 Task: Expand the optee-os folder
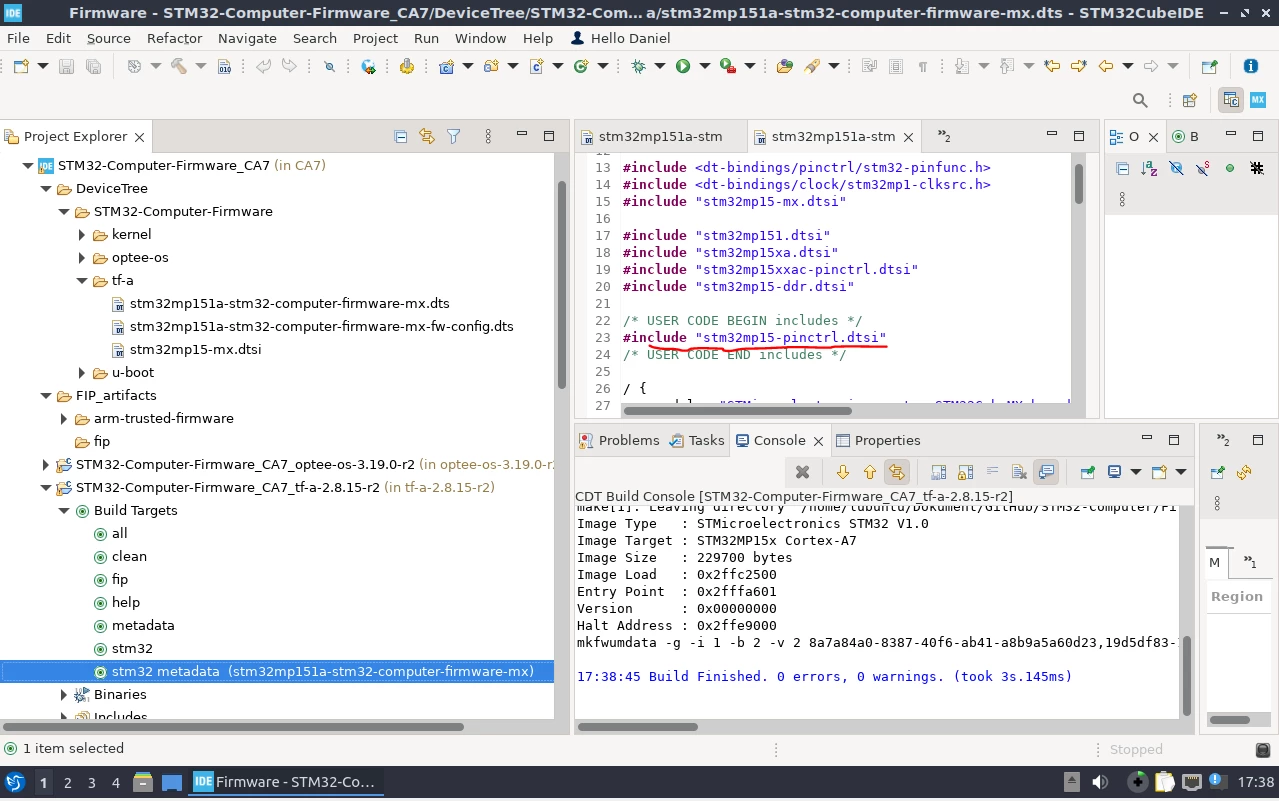[82, 258]
